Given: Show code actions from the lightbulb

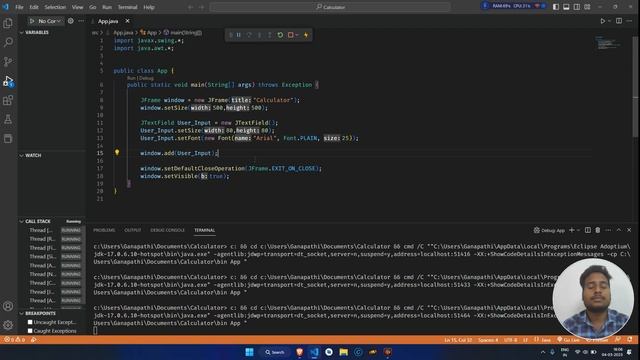Looking at the screenshot, I should 117,153.
